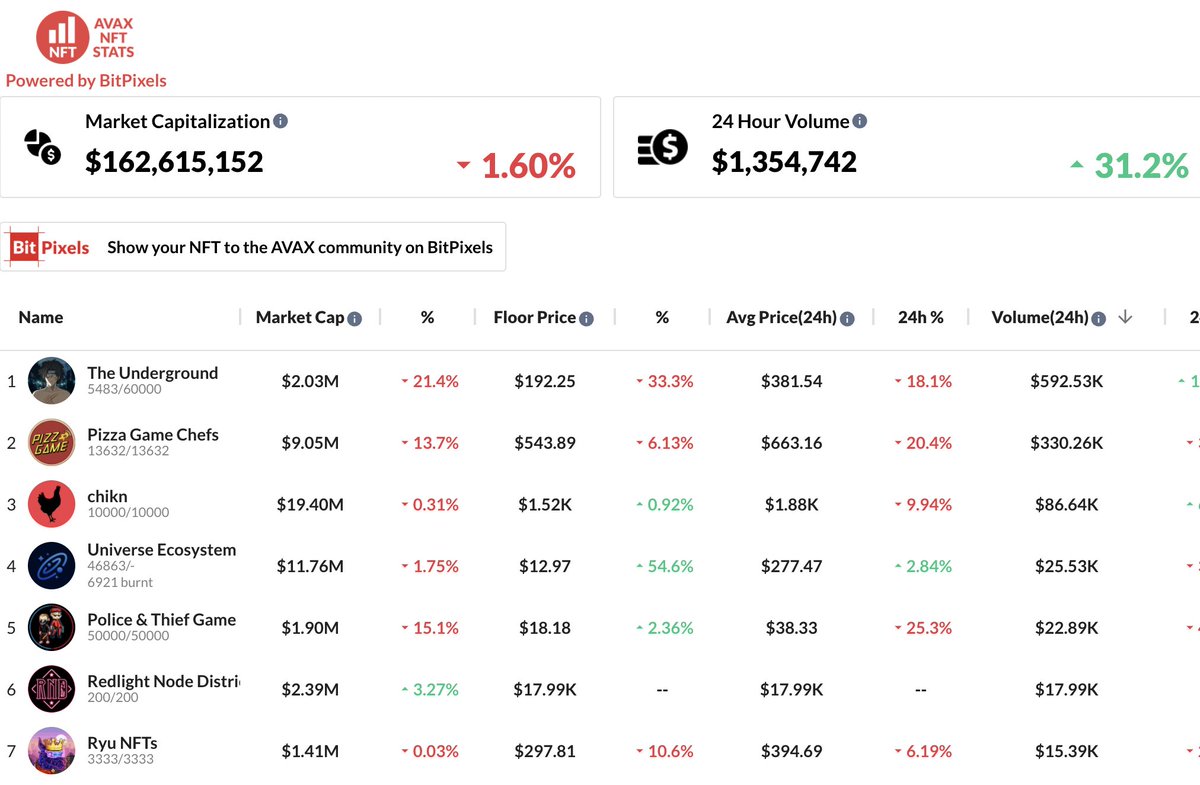Viewport: 1200px width, 785px height.
Task: Click Police & Thief volume $22.89K
Action: (x=1067, y=627)
